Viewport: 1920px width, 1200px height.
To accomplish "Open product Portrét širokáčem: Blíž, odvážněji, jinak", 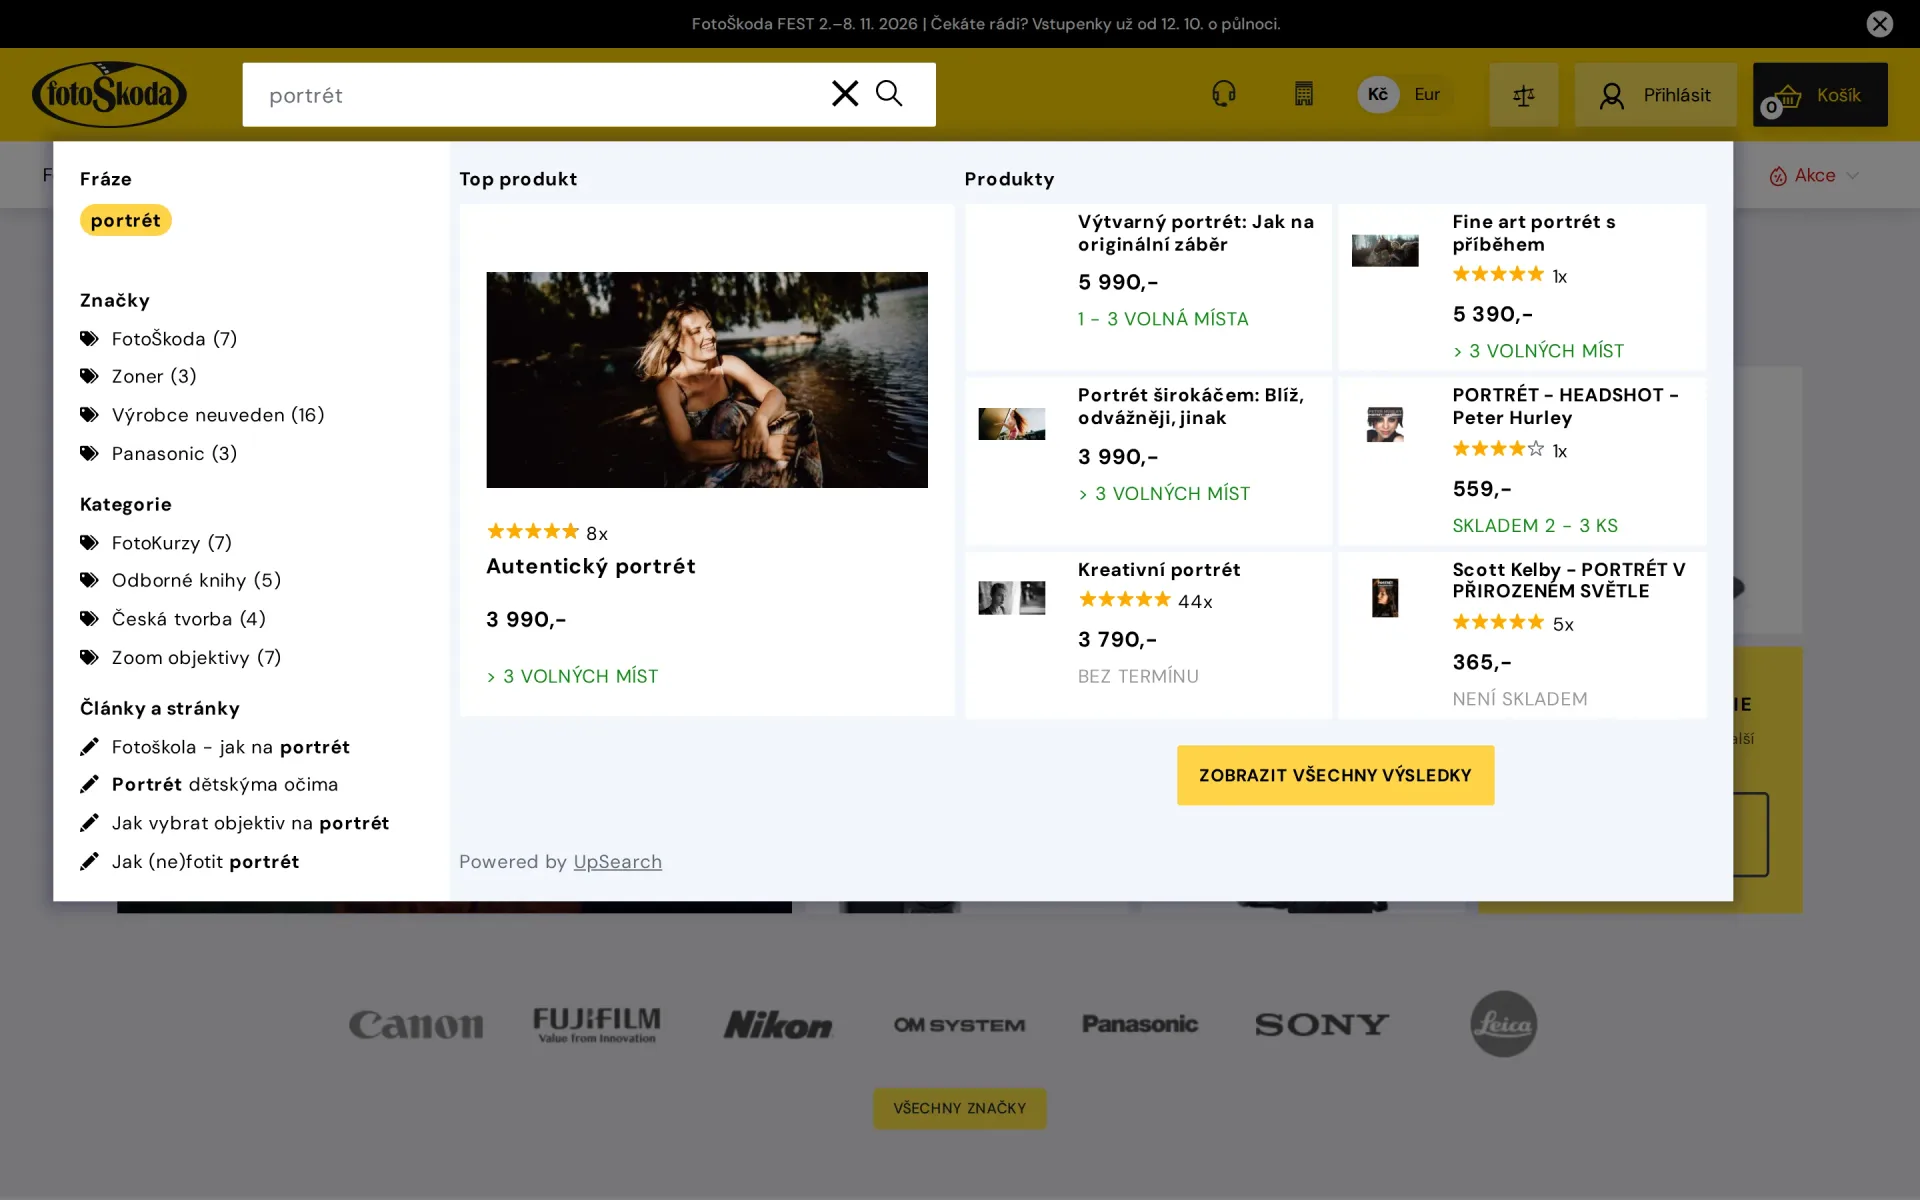I will tap(1147, 460).
